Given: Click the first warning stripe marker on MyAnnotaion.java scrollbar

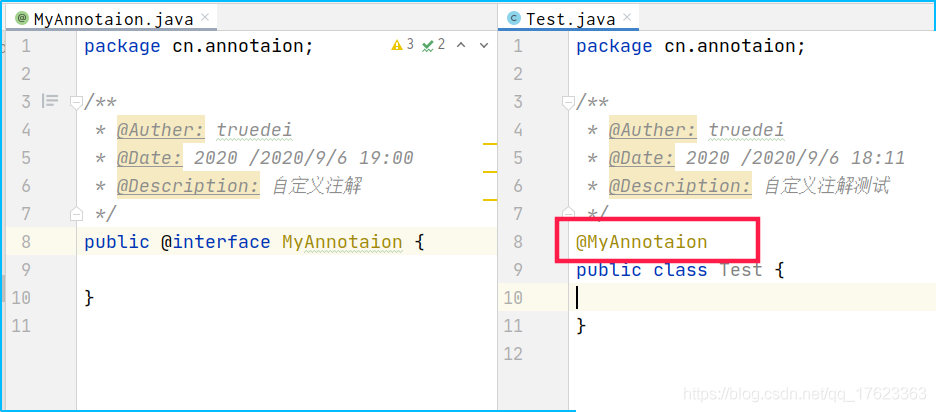Looking at the screenshot, I should (489, 144).
